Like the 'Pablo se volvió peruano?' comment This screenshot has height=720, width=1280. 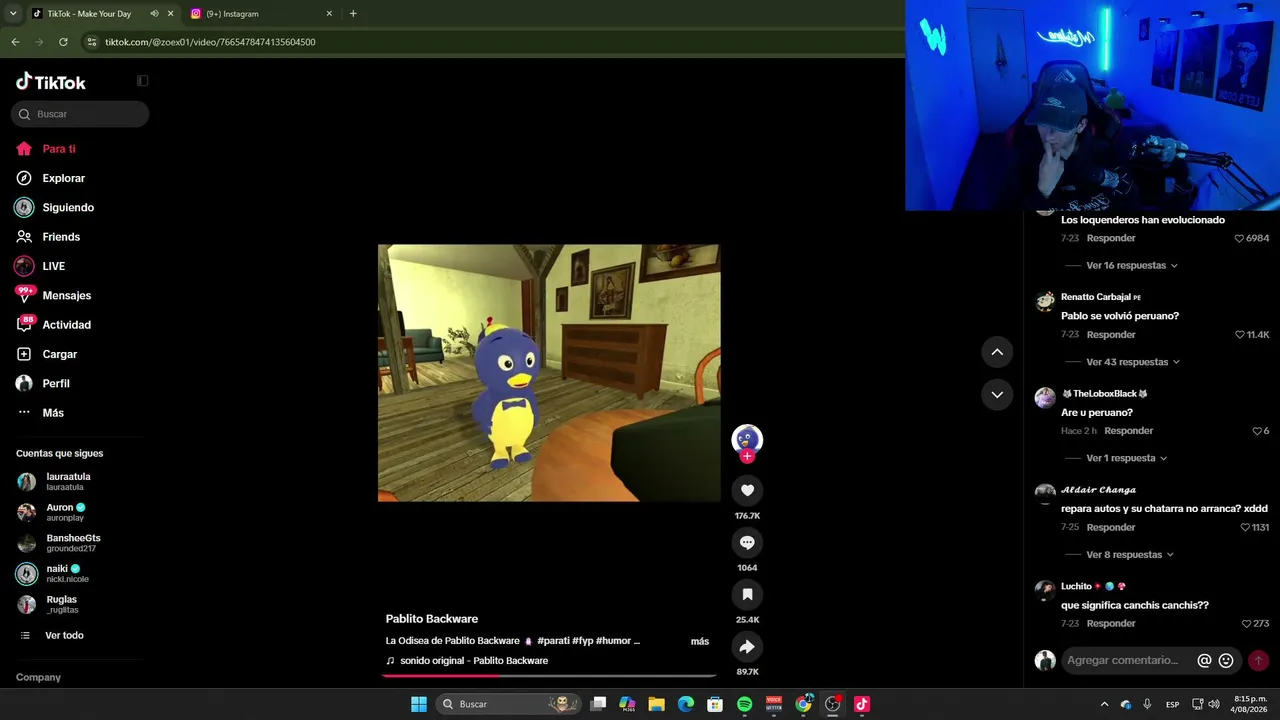tap(1239, 335)
